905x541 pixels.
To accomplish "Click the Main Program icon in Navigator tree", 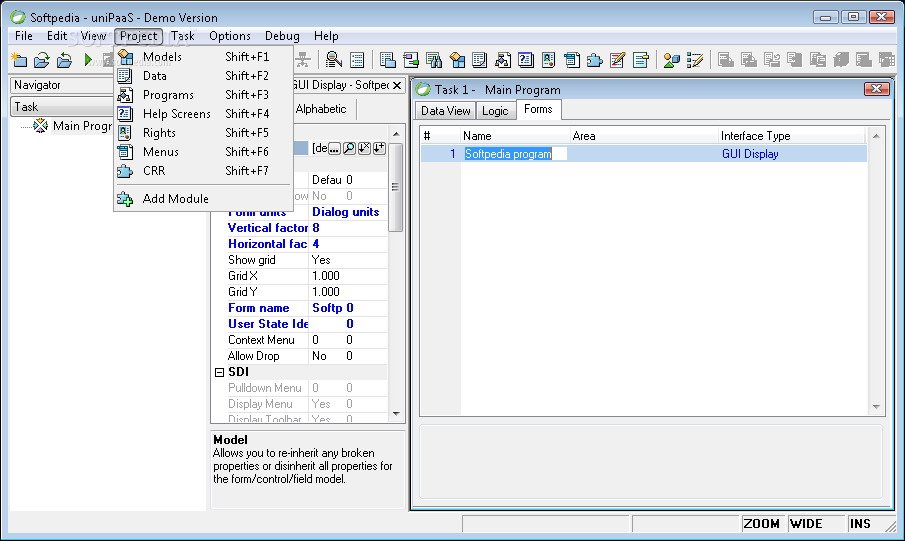I will pyautogui.click(x=40, y=125).
